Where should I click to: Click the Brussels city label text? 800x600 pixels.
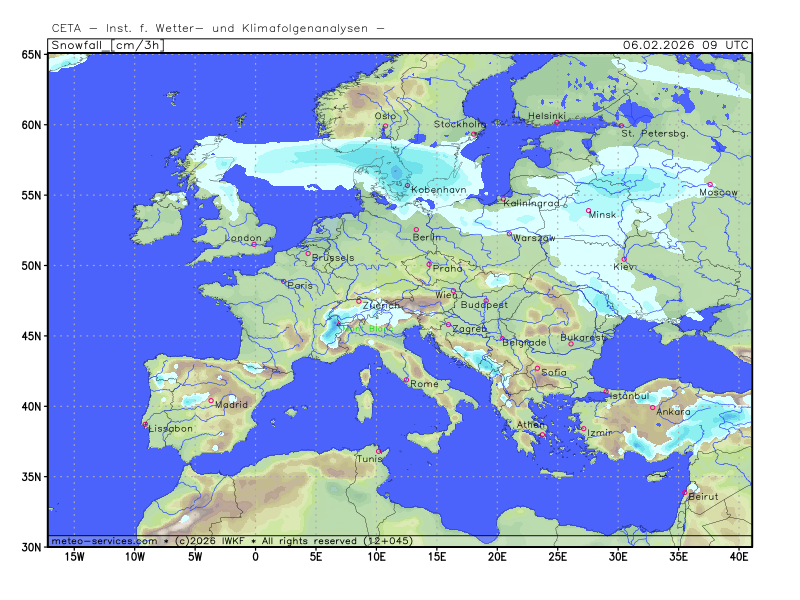click(334, 258)
